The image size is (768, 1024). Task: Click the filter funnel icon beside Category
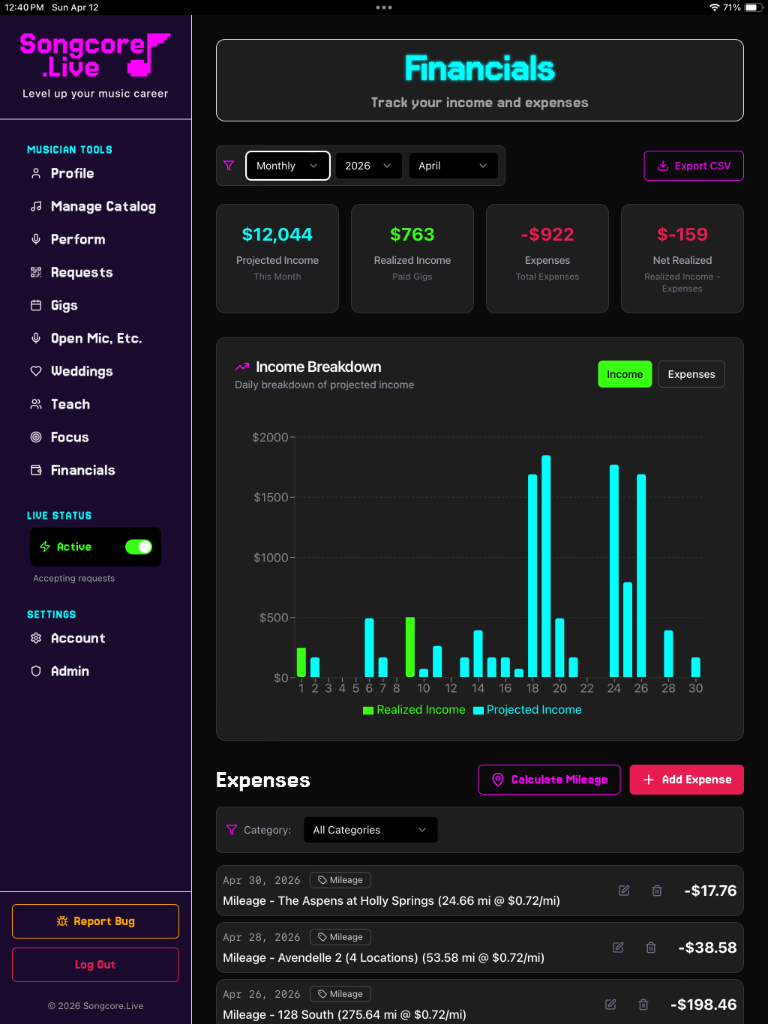(231, 830)
